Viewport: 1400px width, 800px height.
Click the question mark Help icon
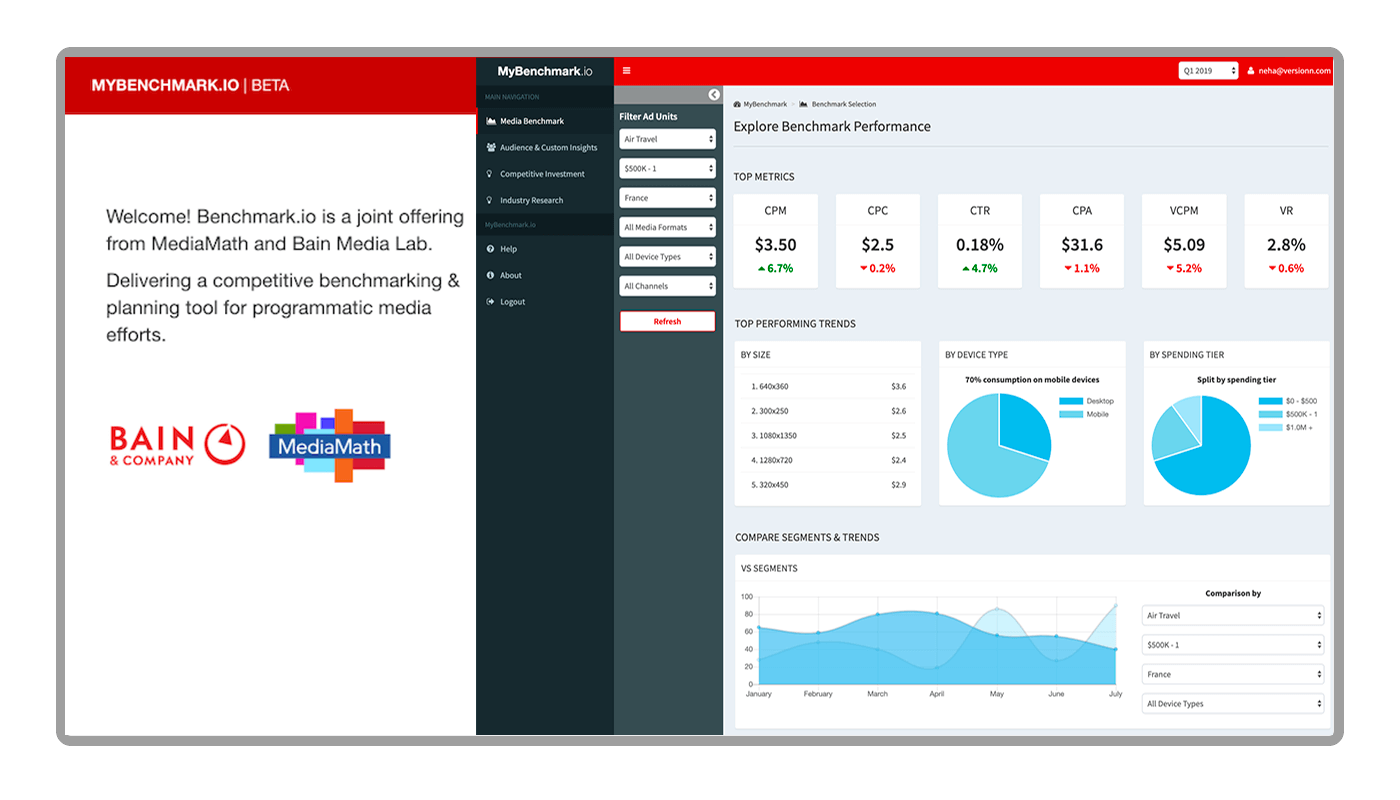tap(490, 249)
